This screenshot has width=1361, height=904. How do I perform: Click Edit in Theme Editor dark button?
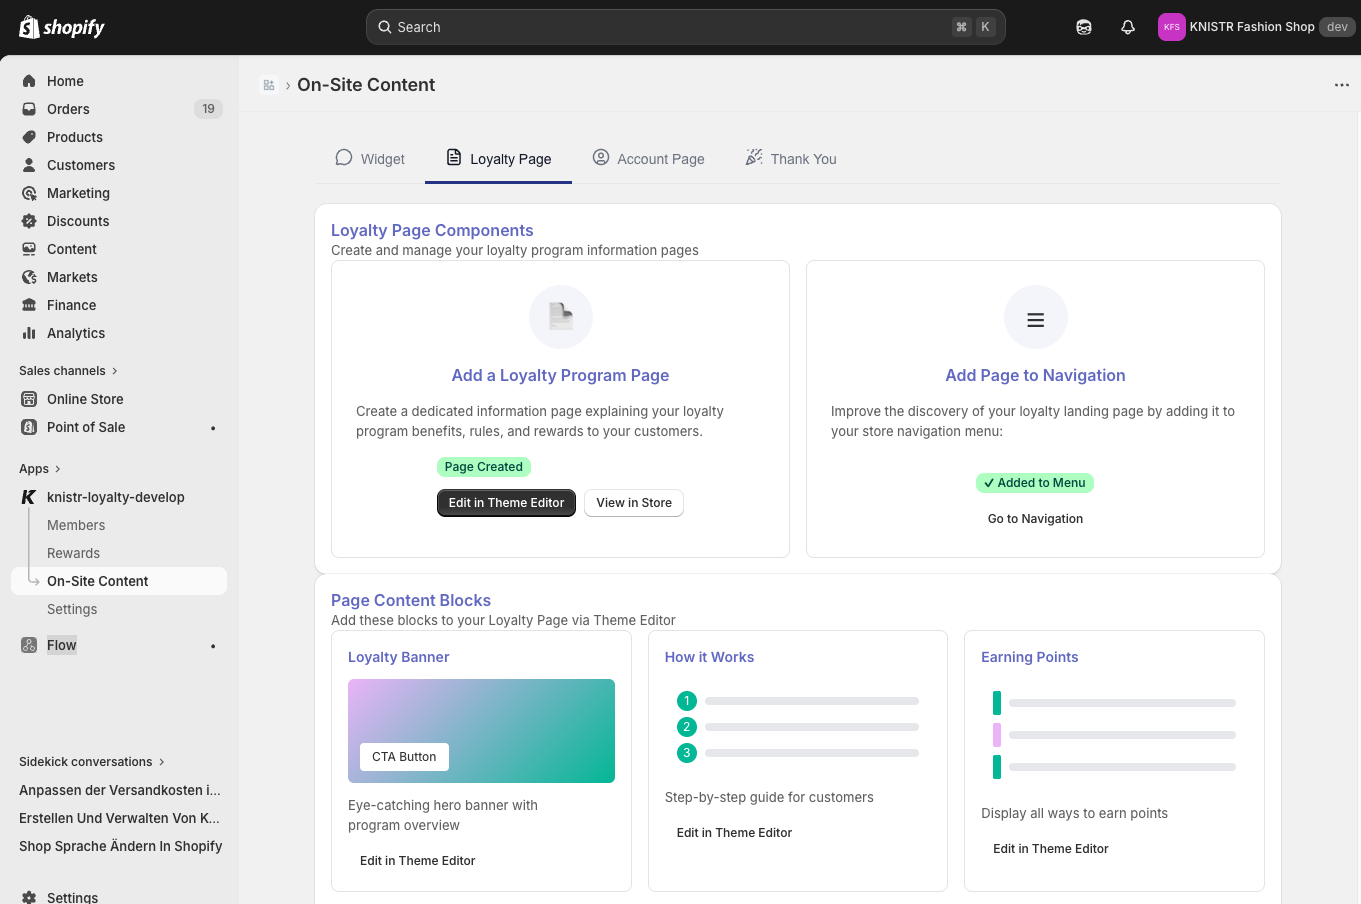coord(506,503)
